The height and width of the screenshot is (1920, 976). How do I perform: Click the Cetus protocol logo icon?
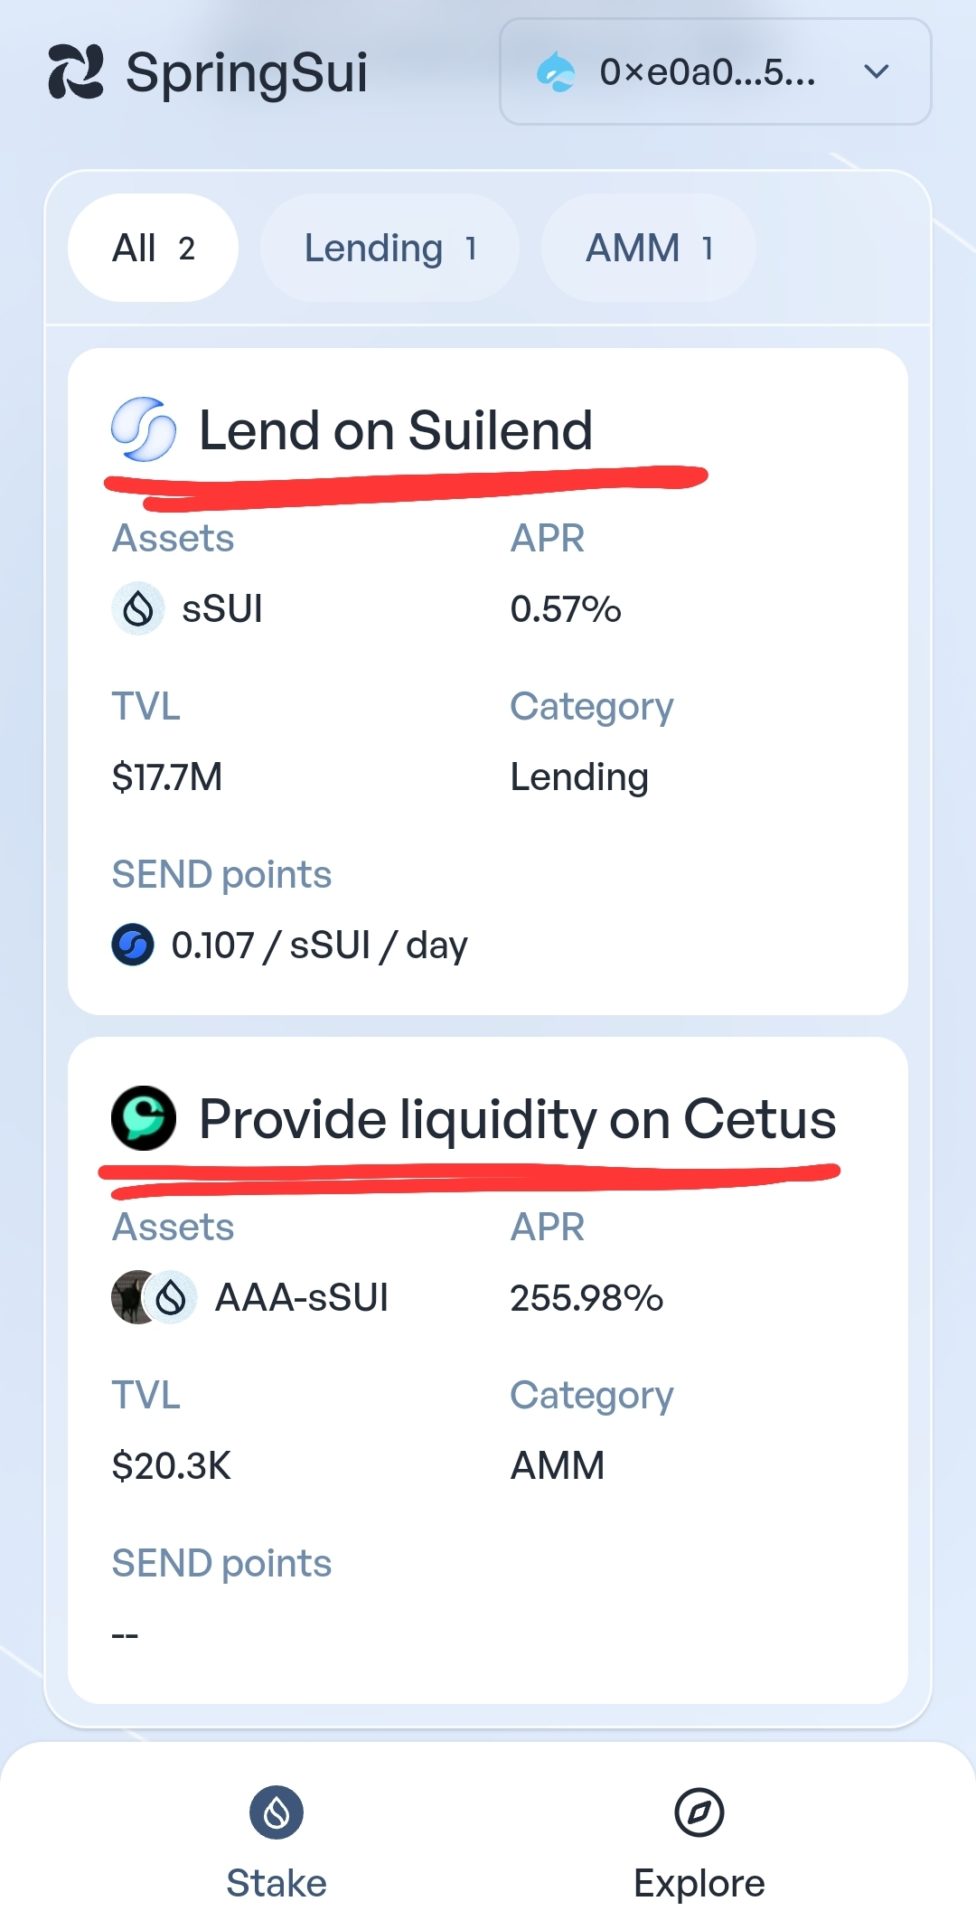pos(143,1118)
